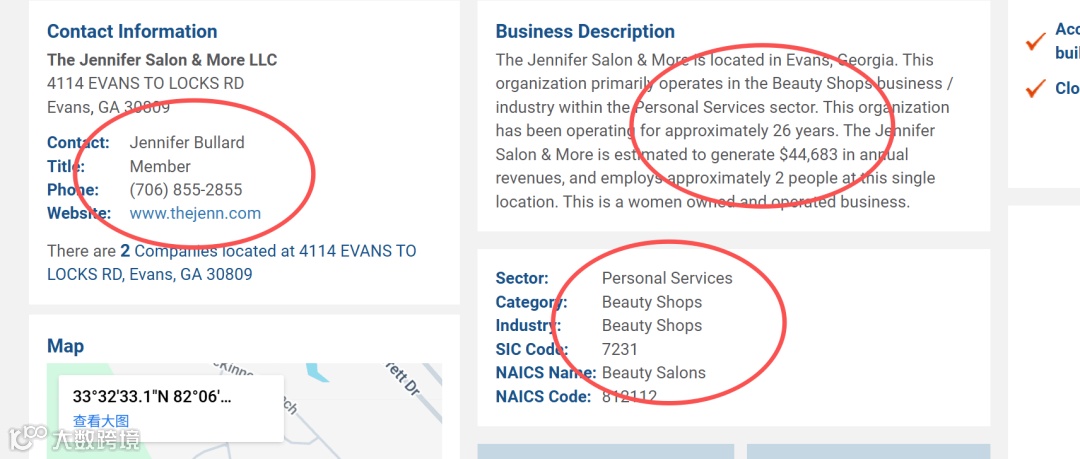Click the contact name Jennifer Bullard
Viewport: 1080px width, 459px height.
click(187, 143)
